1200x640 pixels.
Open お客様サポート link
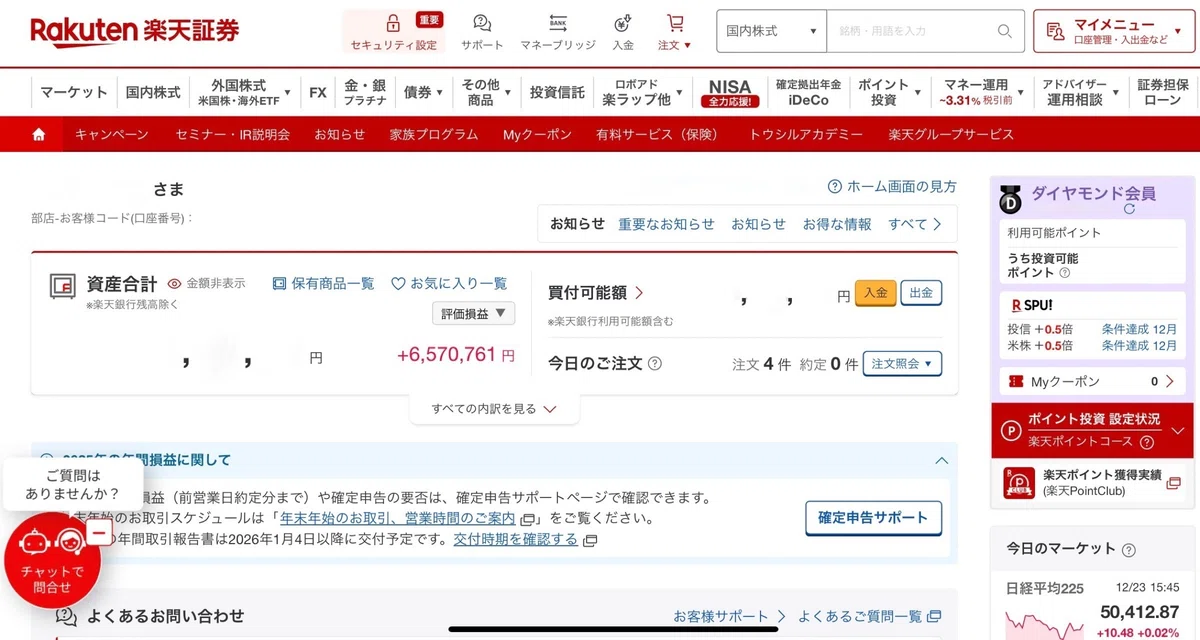[729, 616]
